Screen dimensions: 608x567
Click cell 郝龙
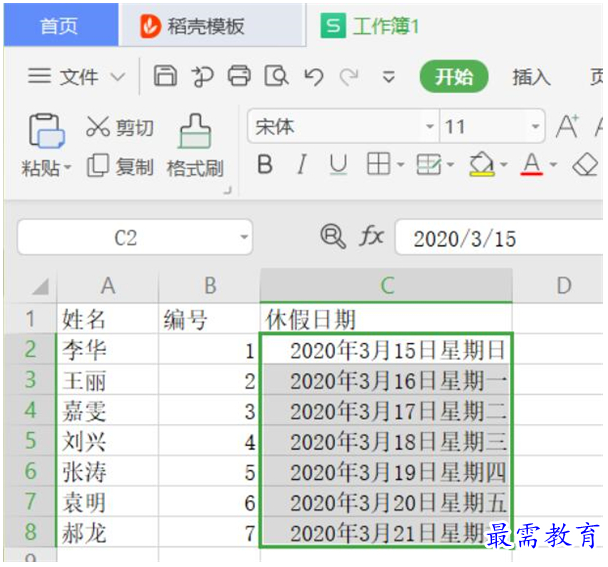108,532
